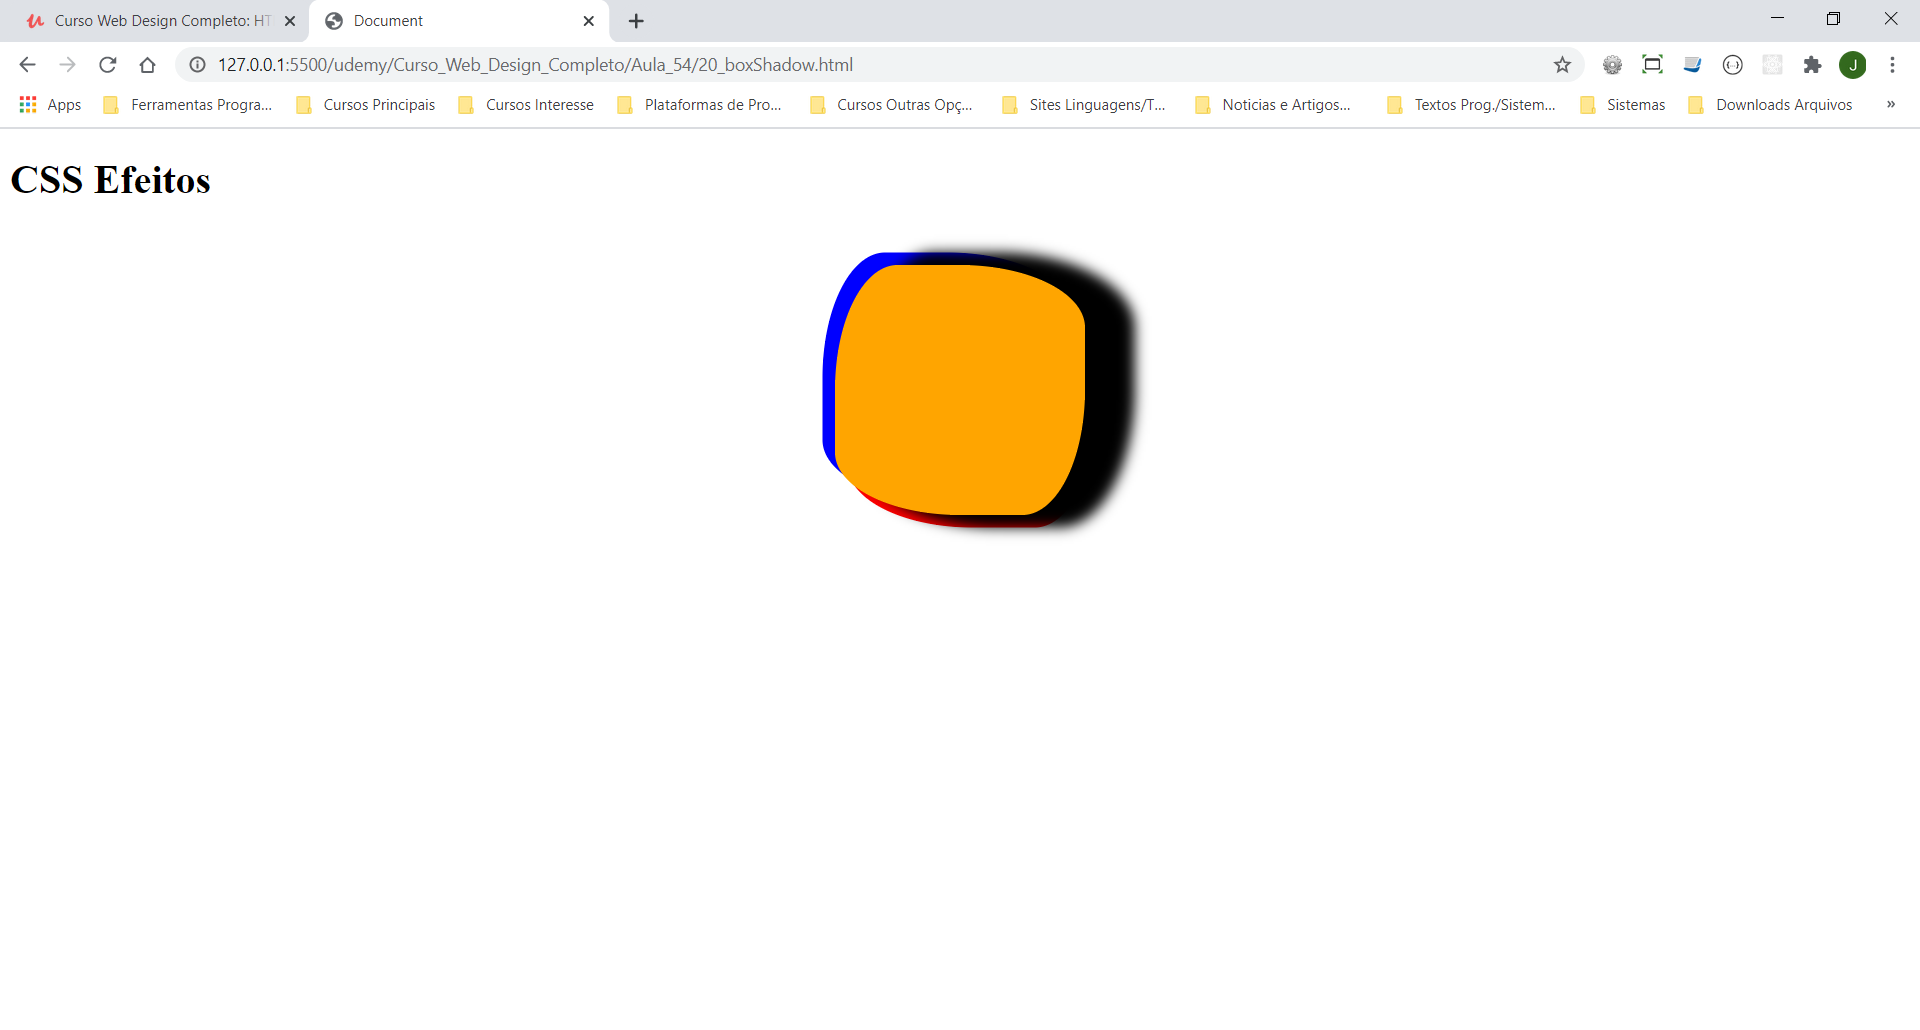Open Downloads Arquivos bookmark folder
Screen dimensions: 1920x1030
[1771, 105]
